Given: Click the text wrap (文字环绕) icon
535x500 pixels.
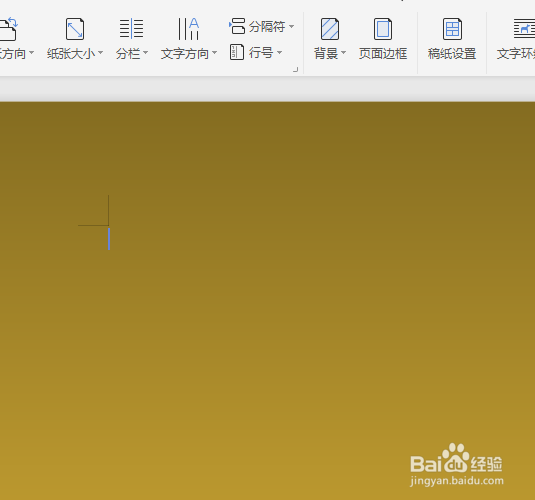Looking at the screenshot, I should pos(524,29).
